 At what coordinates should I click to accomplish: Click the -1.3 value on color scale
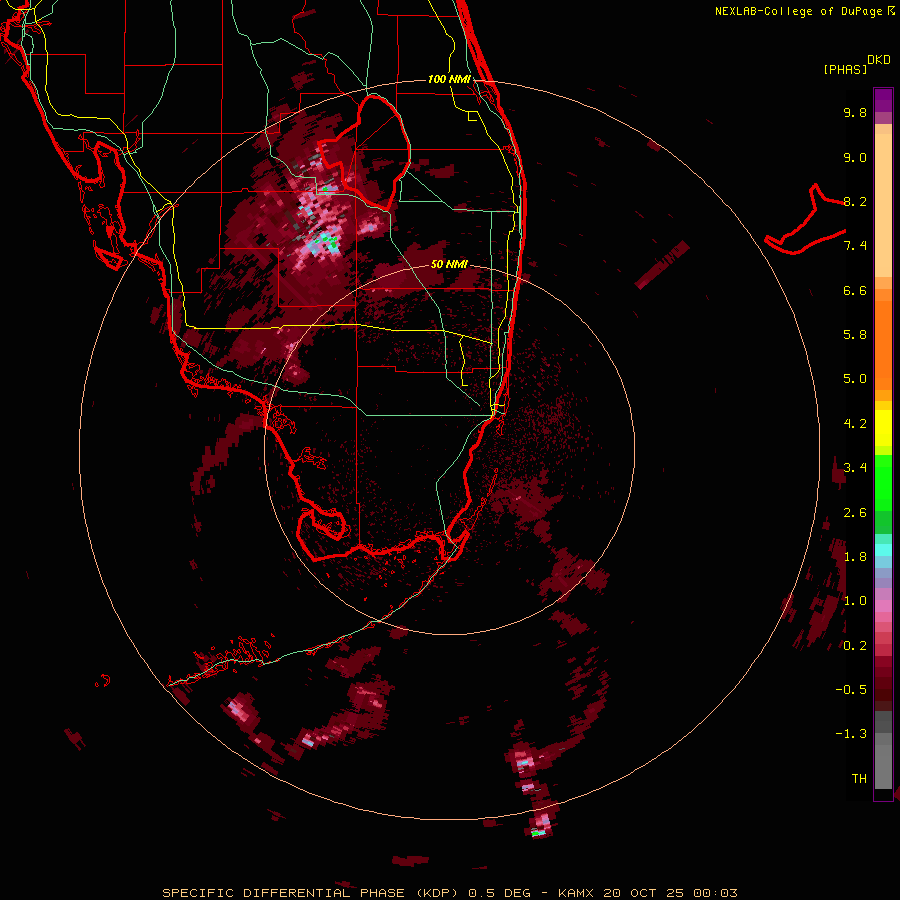(851, 734)
